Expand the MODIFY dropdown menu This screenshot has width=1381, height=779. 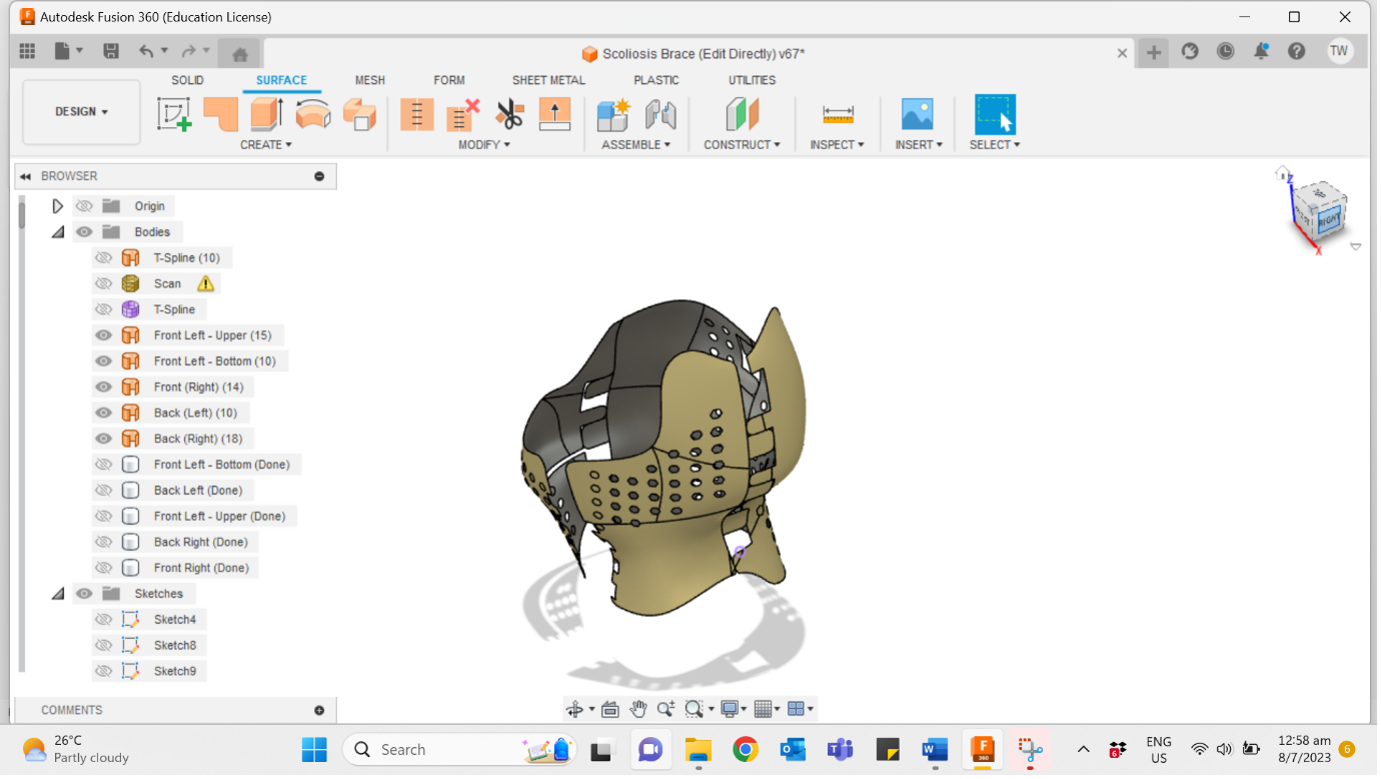coord(484,145)
